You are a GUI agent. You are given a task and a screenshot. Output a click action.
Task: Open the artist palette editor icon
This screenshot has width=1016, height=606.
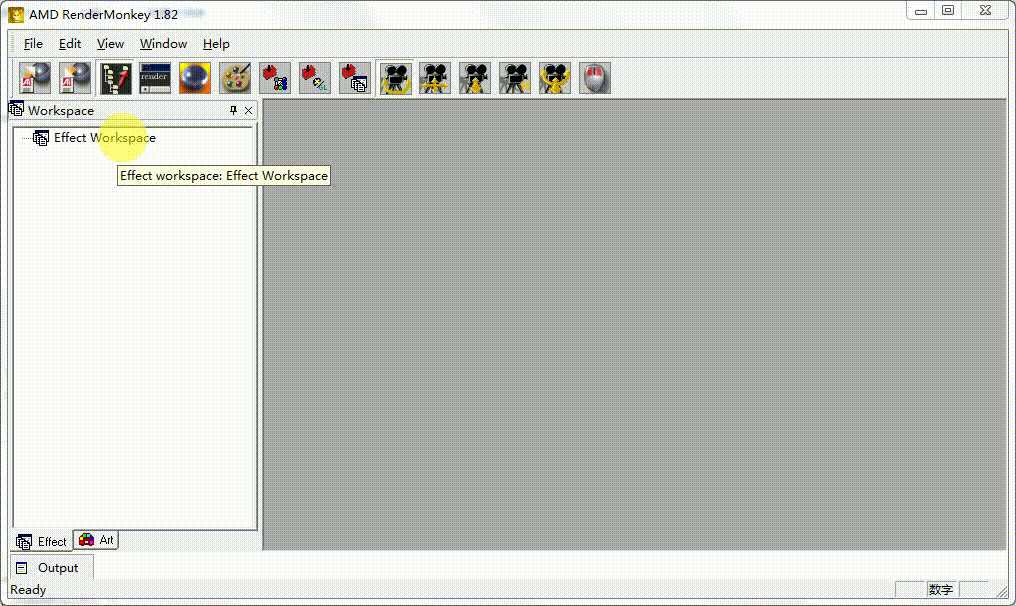point(235,78)
